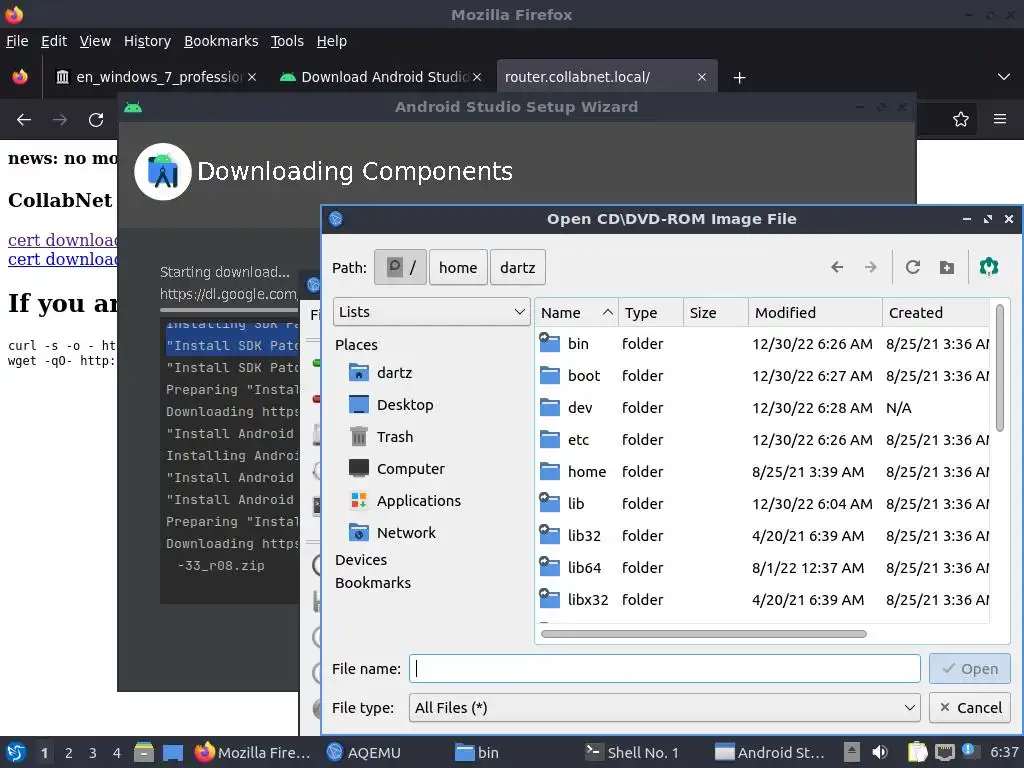Select the dev folder icon
The image size is (1024, 768).
[549, 408]
